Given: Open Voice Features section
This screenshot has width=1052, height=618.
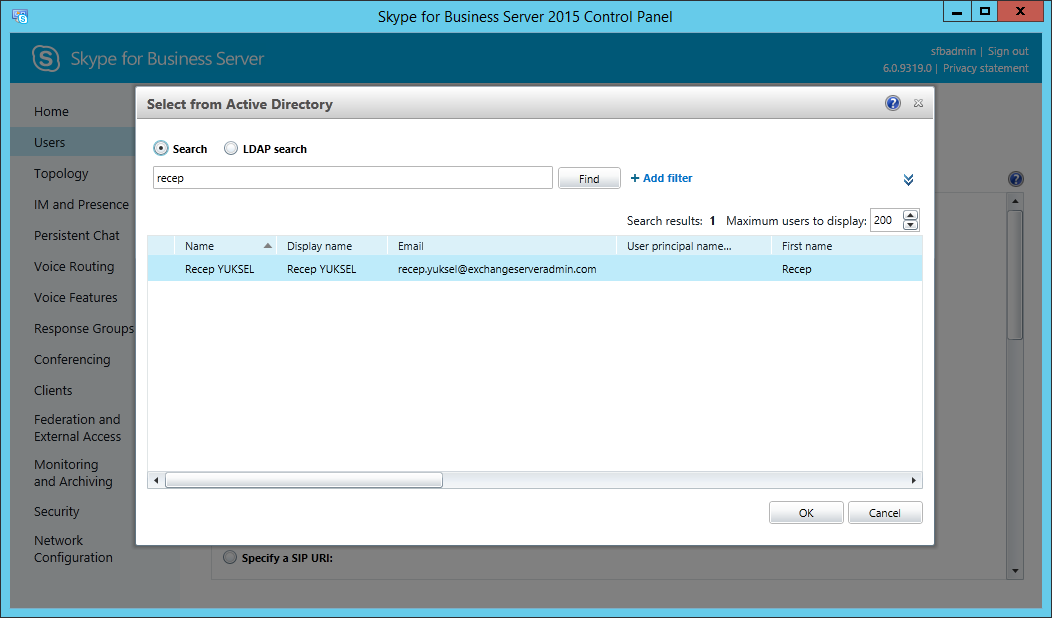Looking at the screenshot, I should [x=75, y=297].
